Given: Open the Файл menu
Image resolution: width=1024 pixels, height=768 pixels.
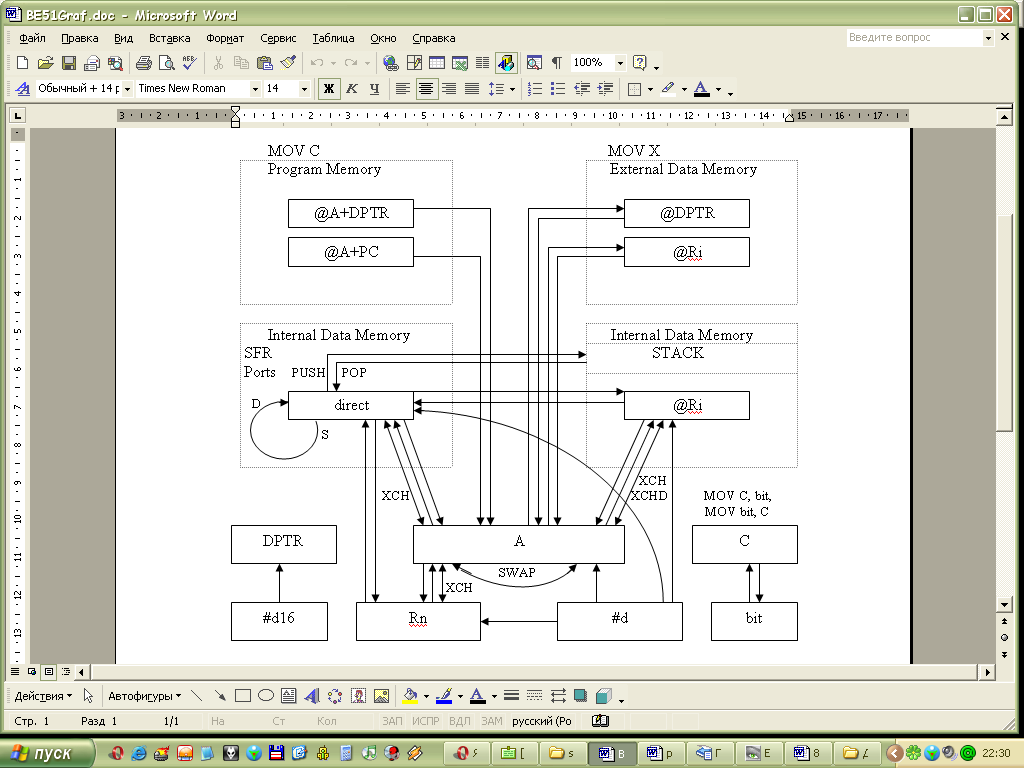Looking at the screenshot, I should (32, 38).
